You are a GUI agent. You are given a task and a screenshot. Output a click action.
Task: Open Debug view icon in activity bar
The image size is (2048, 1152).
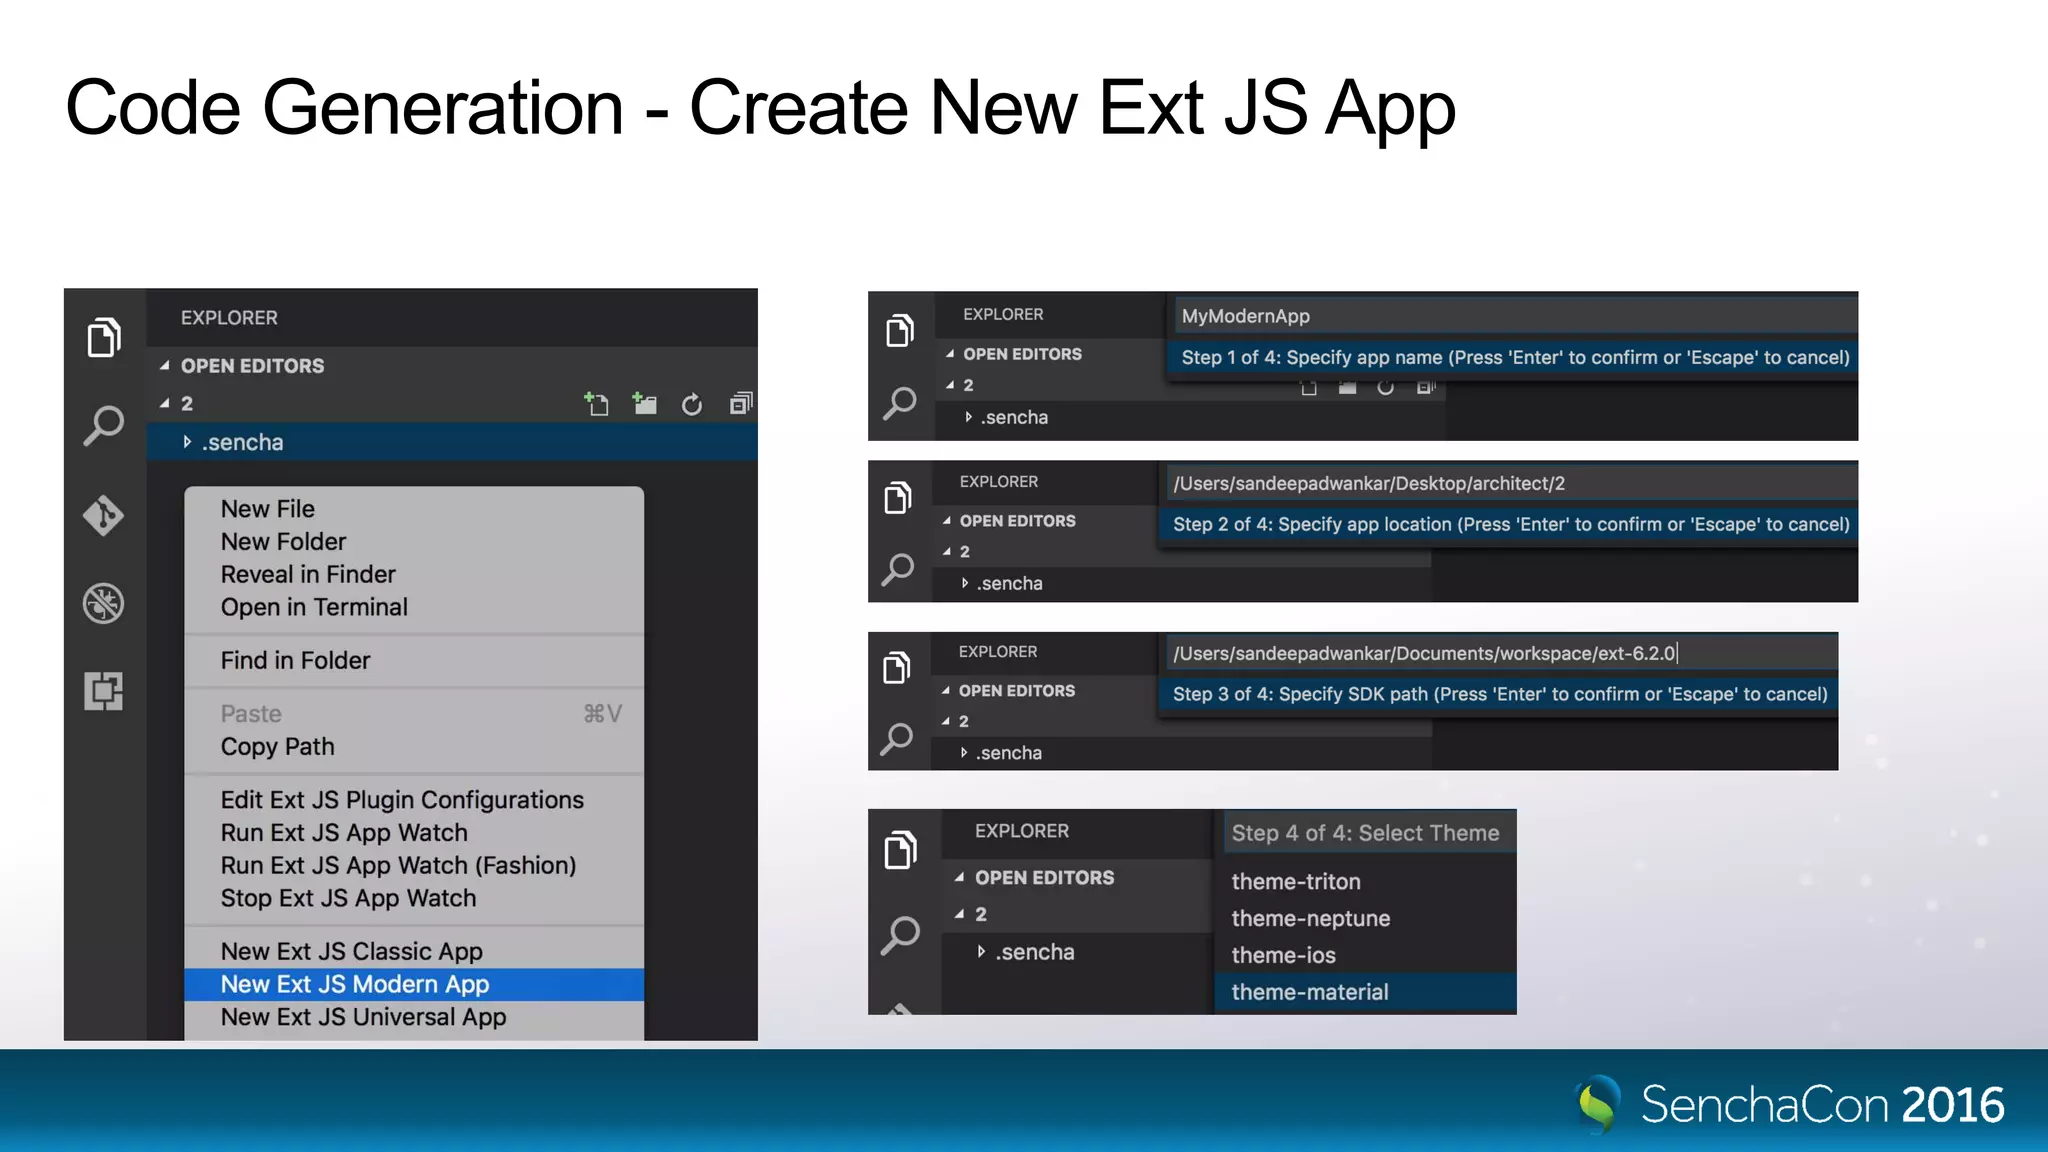(104, 603)
